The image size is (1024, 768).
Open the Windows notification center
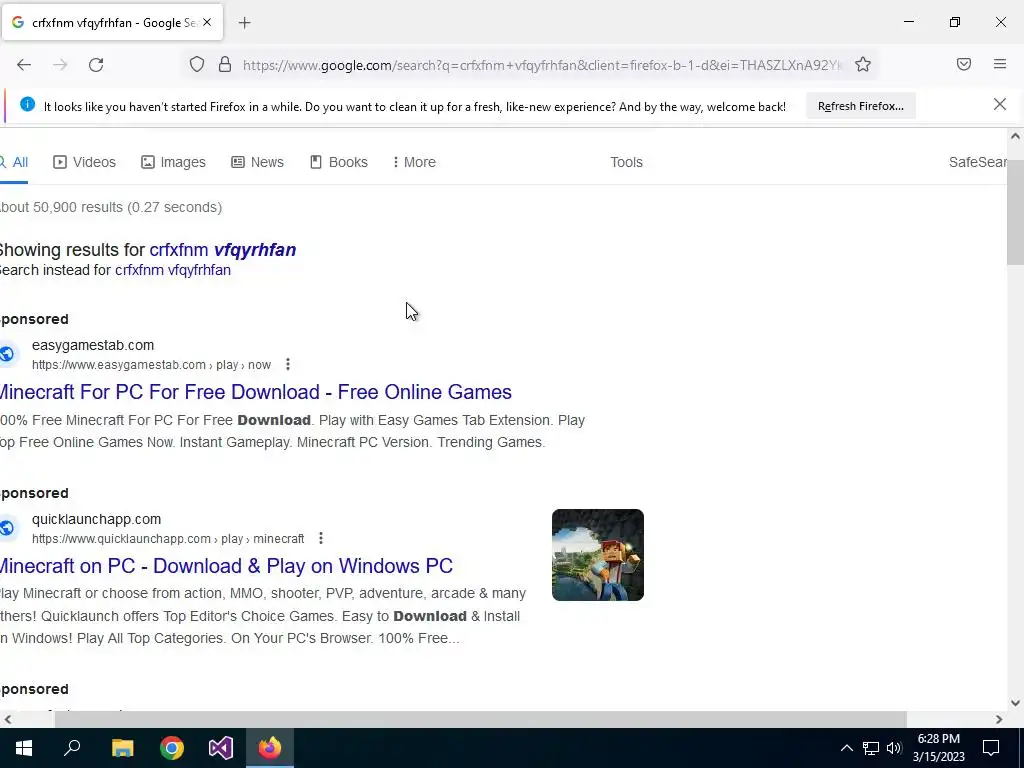[991, 748]
